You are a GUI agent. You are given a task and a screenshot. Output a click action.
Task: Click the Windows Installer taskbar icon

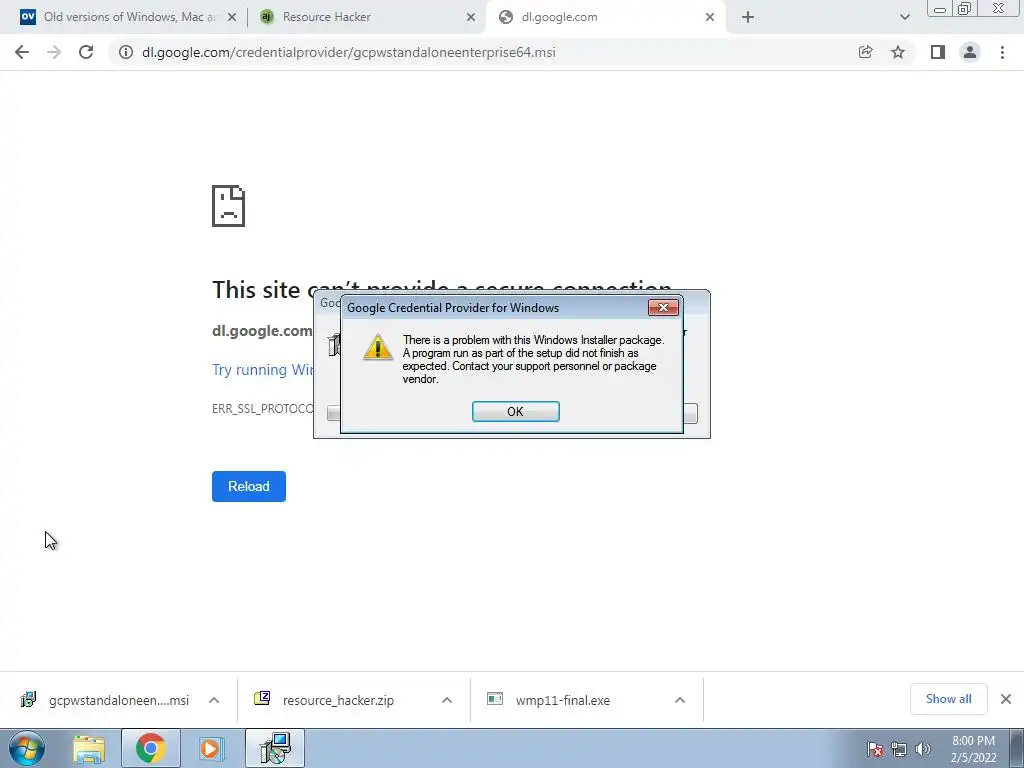click(275, 748)
